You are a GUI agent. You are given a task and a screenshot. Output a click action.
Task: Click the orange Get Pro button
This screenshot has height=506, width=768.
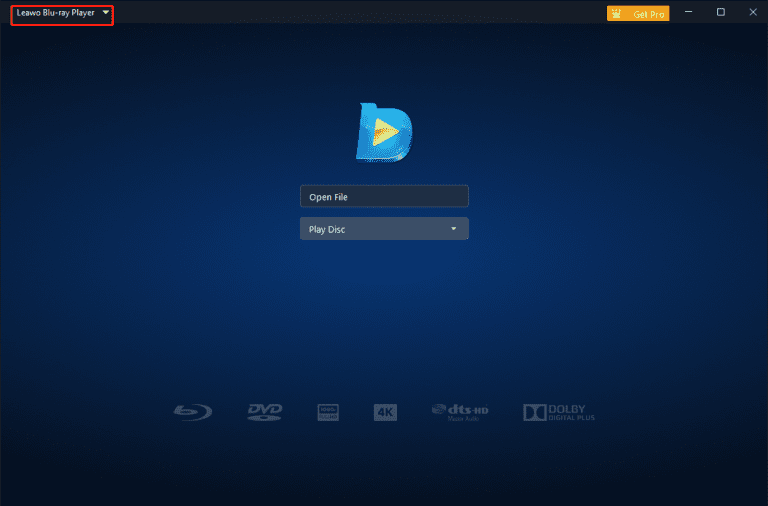coord(637,14)
